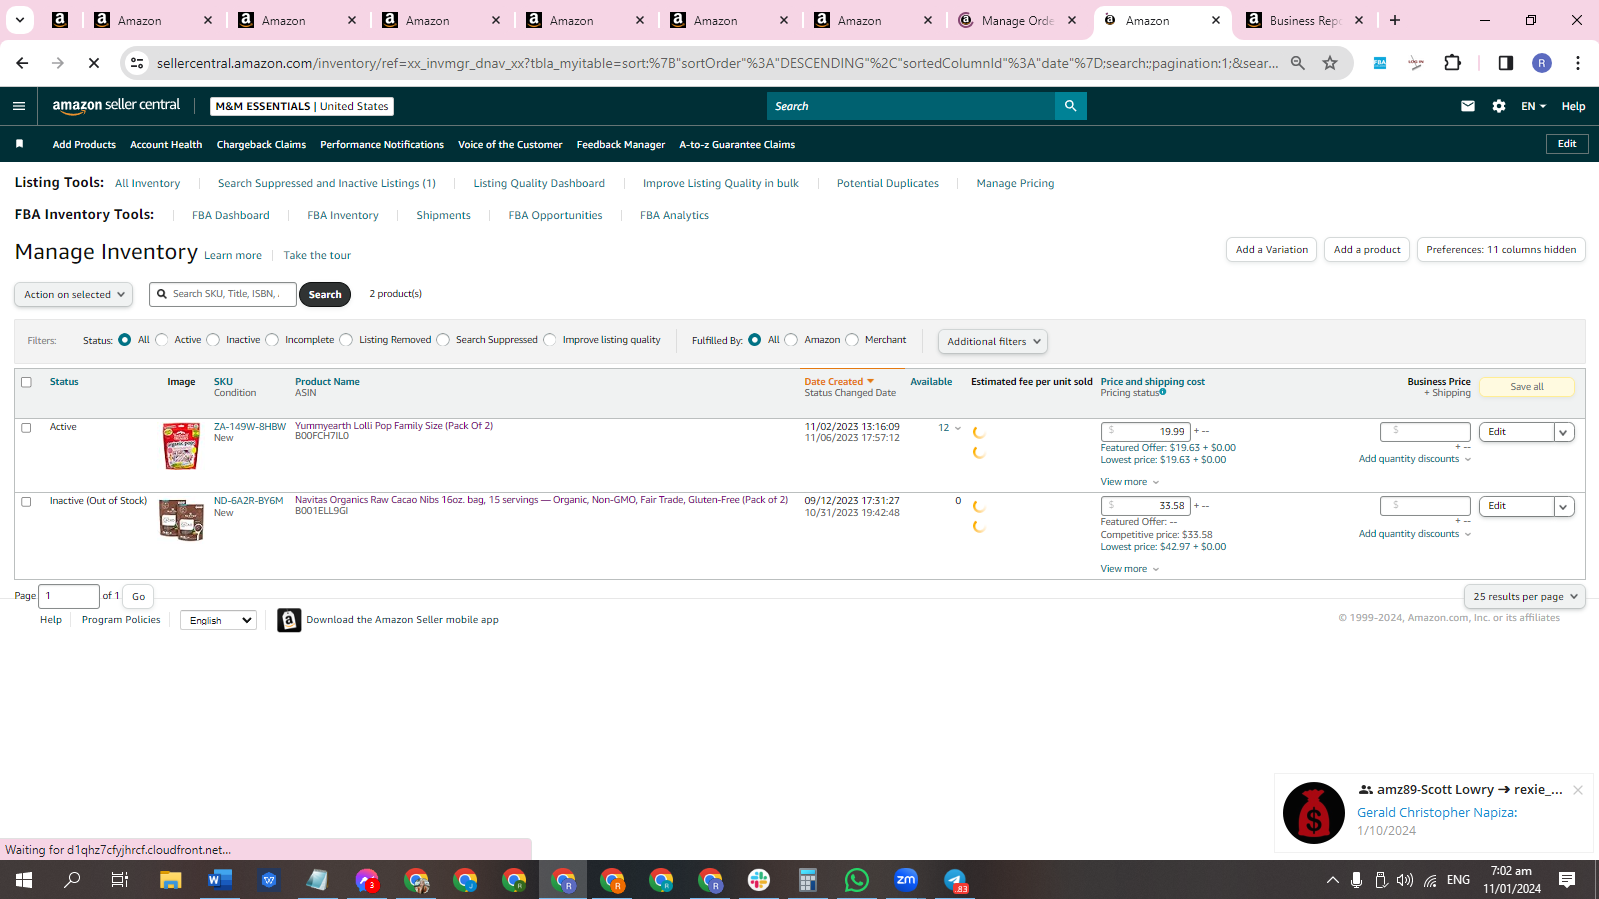This screenshot has height=899, width=1599.
Task: Open the Yummyearth Lolli Pop product thumbnail
Action: click(181, 446)
